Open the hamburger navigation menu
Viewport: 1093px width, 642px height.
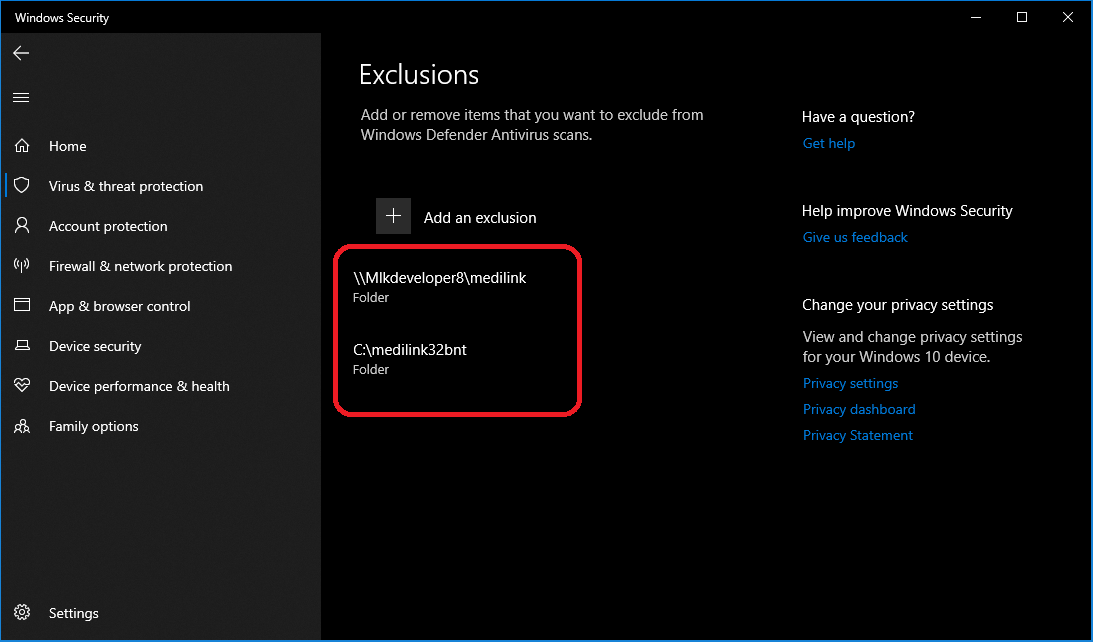(x=21, y=98)
